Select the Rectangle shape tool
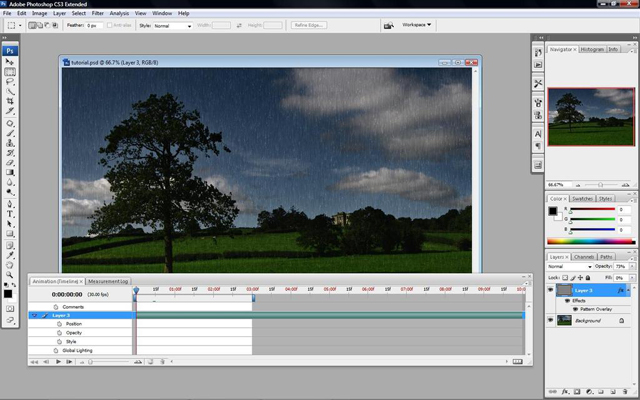The width and height of the screenshot is (640, 400). tap(10, 234)
